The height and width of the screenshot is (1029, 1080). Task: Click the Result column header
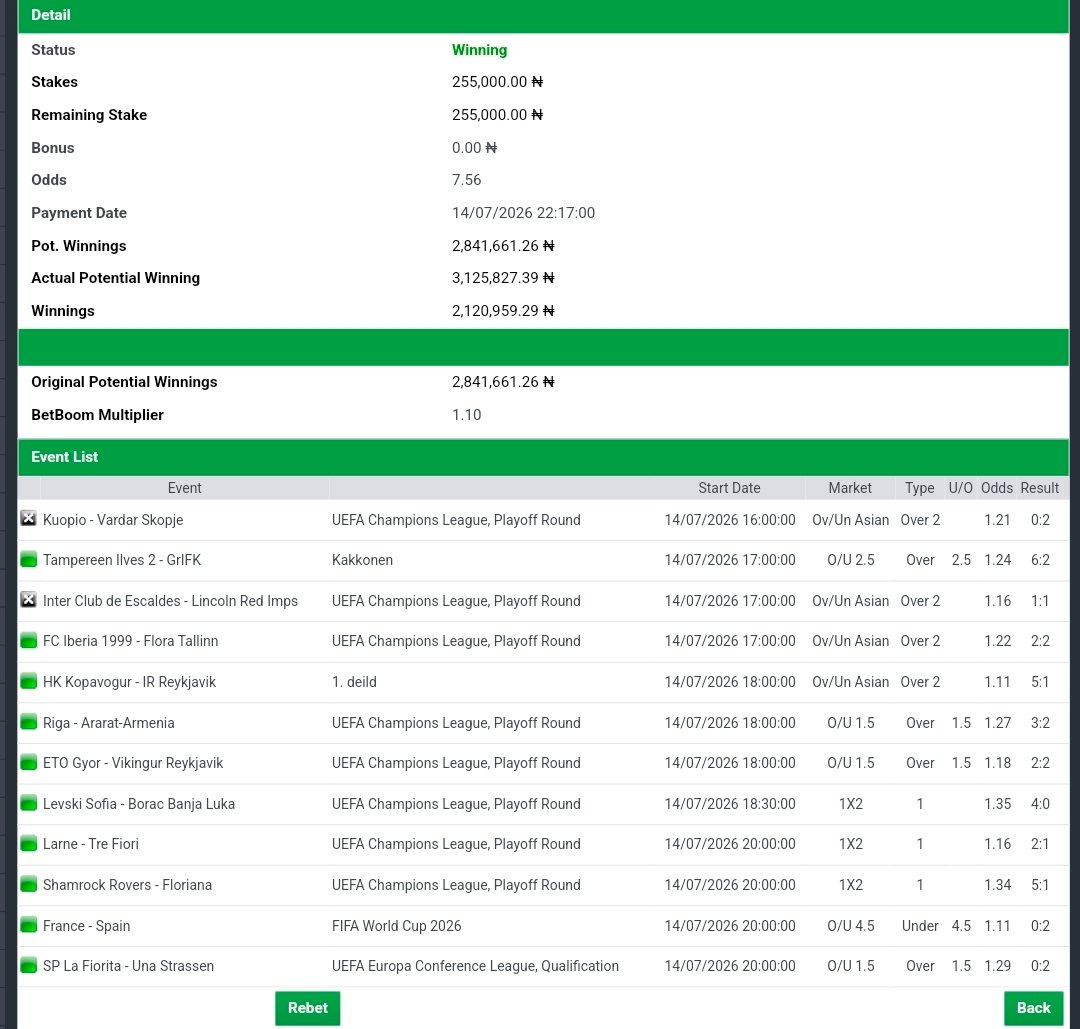(1039, 488)
